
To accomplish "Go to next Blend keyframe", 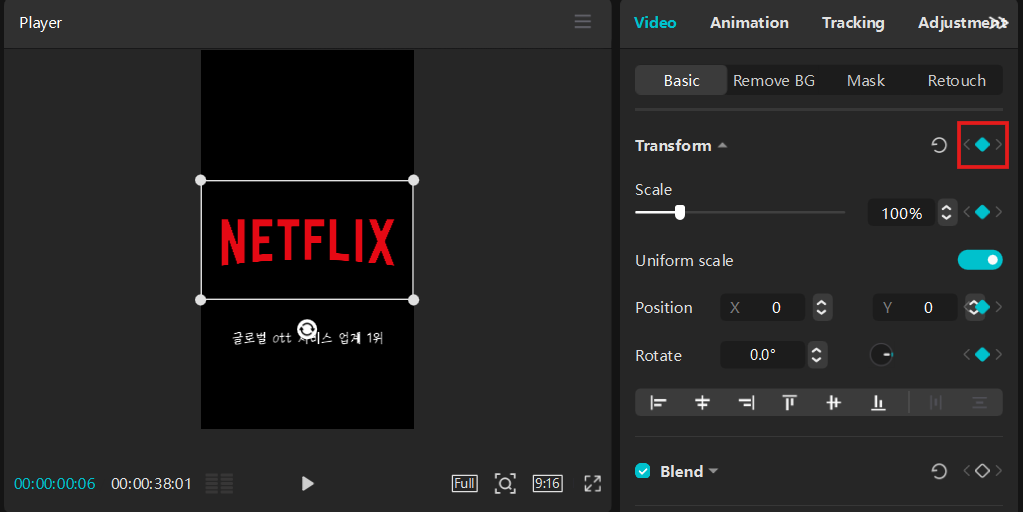I will point(999,471).
